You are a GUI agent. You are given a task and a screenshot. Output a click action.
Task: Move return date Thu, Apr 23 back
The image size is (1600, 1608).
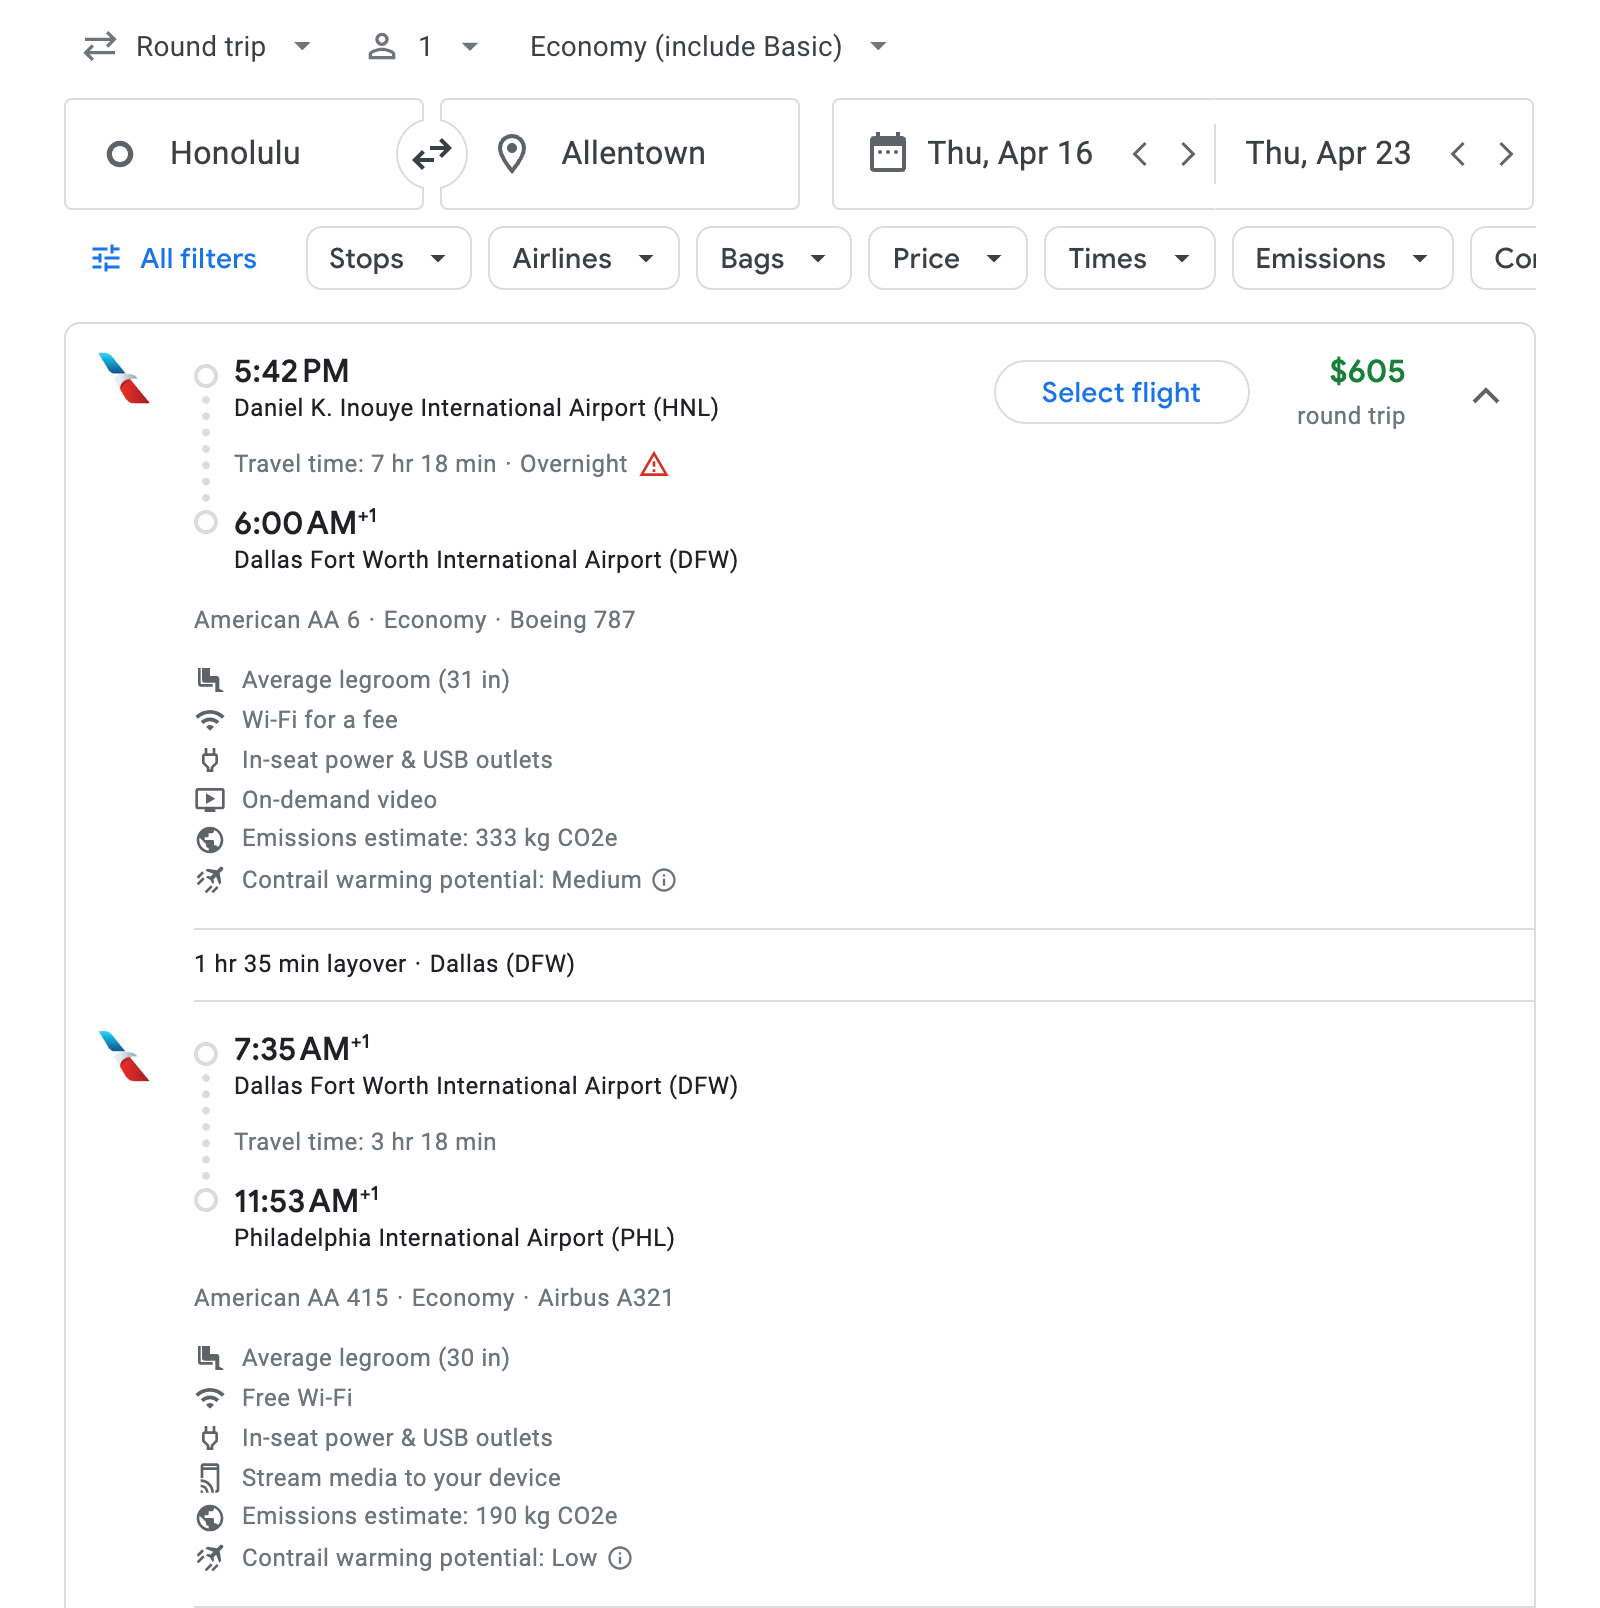click(x=1458, y=154)
